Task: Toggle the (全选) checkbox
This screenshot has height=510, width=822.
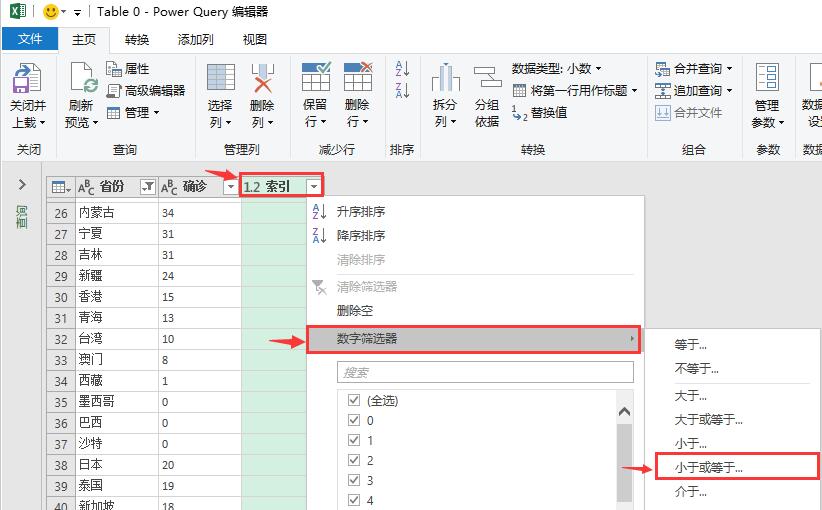Action: pos(353,400)
